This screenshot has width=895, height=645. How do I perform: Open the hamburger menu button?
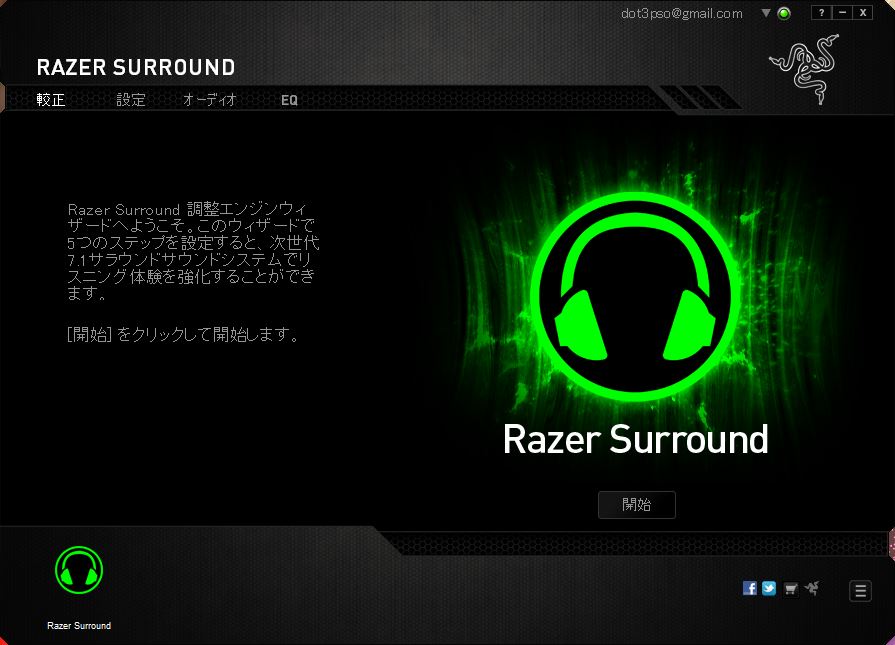(x=860, y=591)
